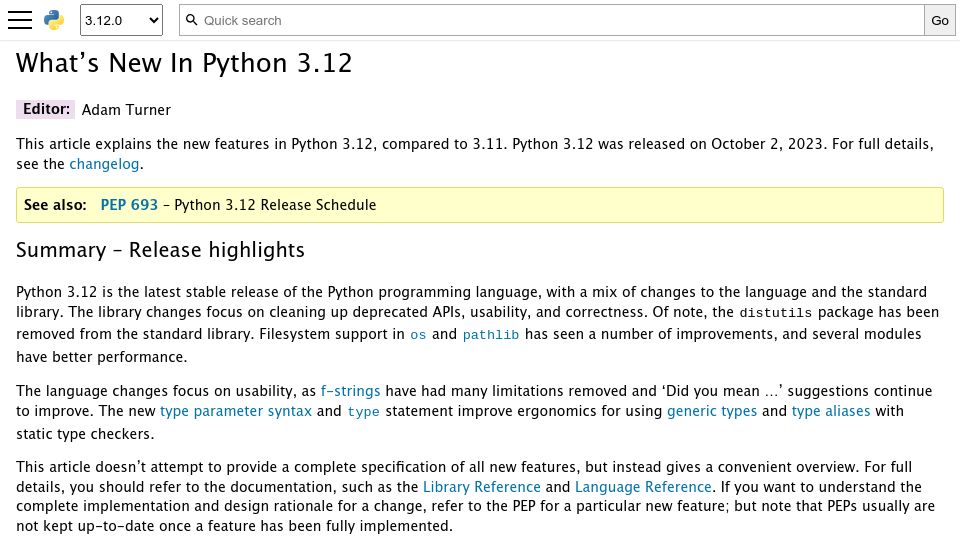Click the Go search button

[940, 20]
